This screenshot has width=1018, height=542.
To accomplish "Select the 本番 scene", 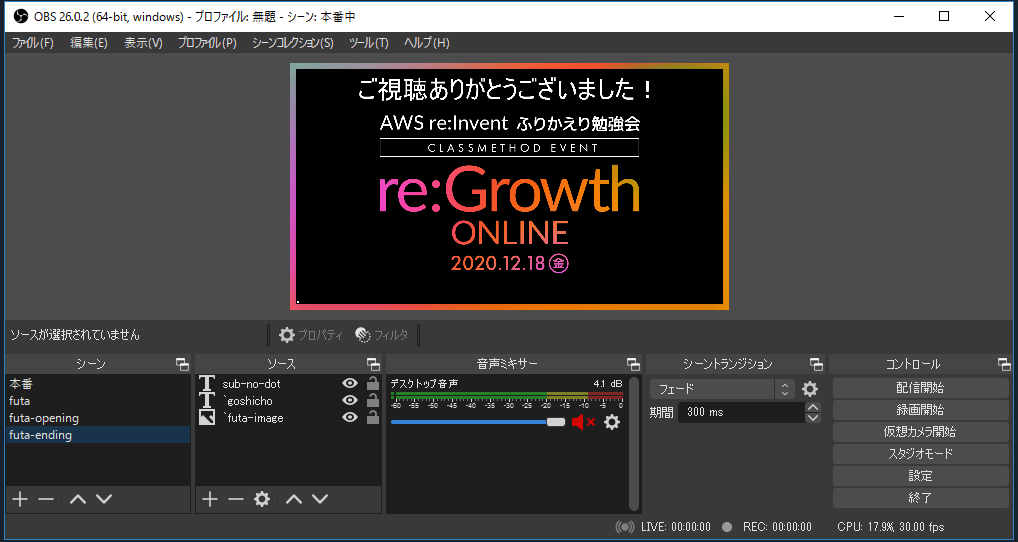I will pos(98,384).
